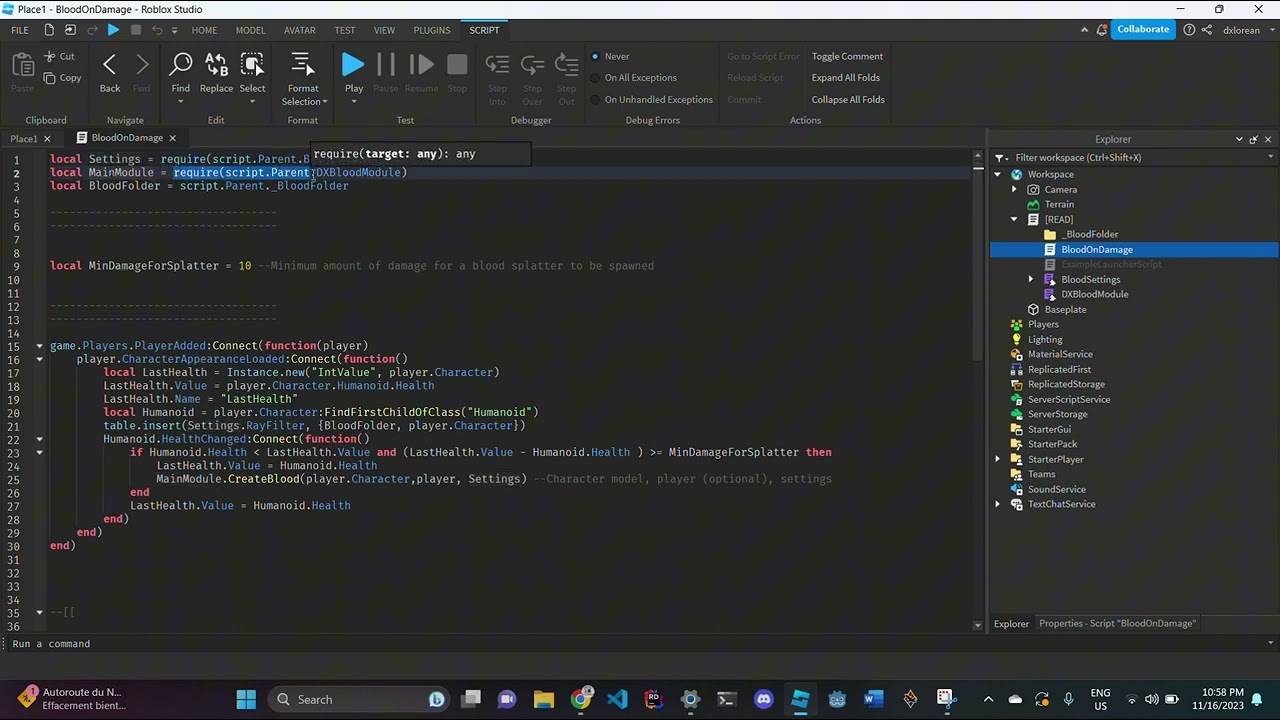Open the Format Selection dropdown arrow
The image size is (1280, 720).
tap(325, 102)
